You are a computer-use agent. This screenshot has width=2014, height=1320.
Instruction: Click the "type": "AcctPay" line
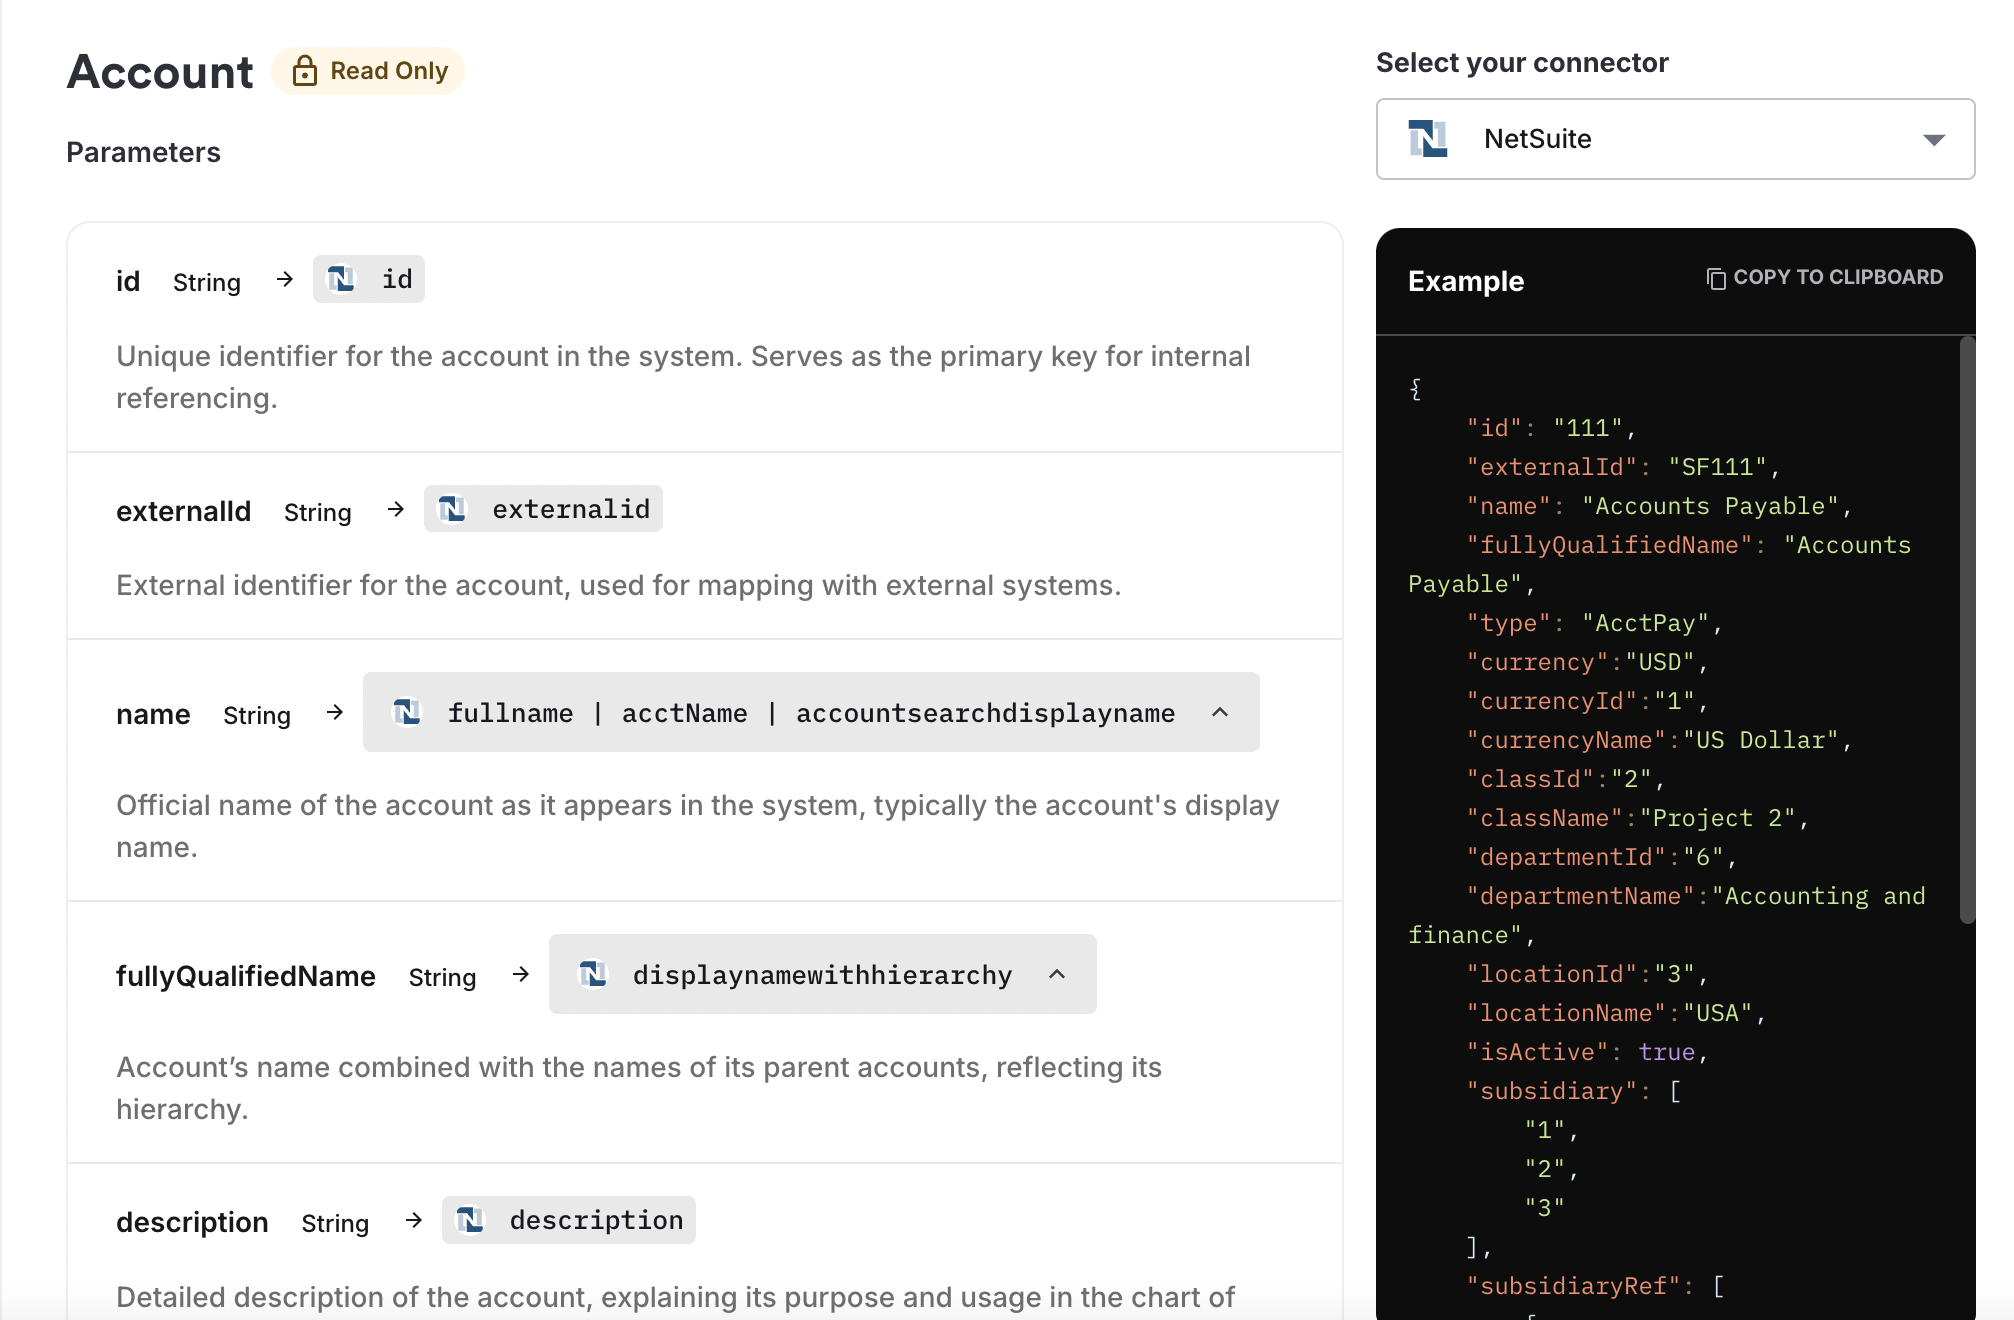coord(1594,623)
